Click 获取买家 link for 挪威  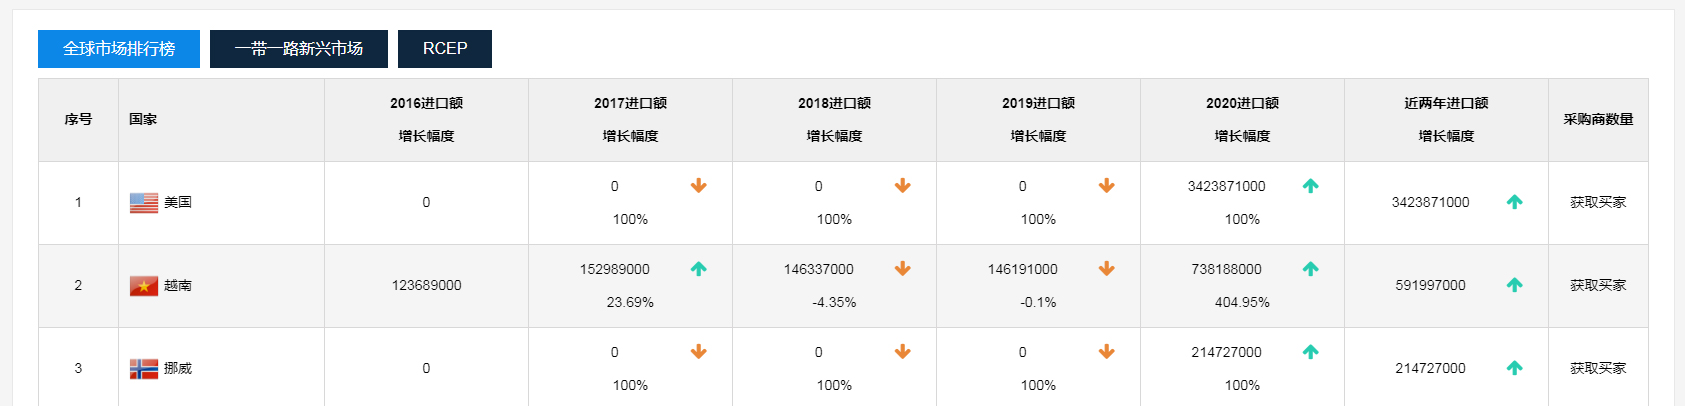pos(1598,368)
